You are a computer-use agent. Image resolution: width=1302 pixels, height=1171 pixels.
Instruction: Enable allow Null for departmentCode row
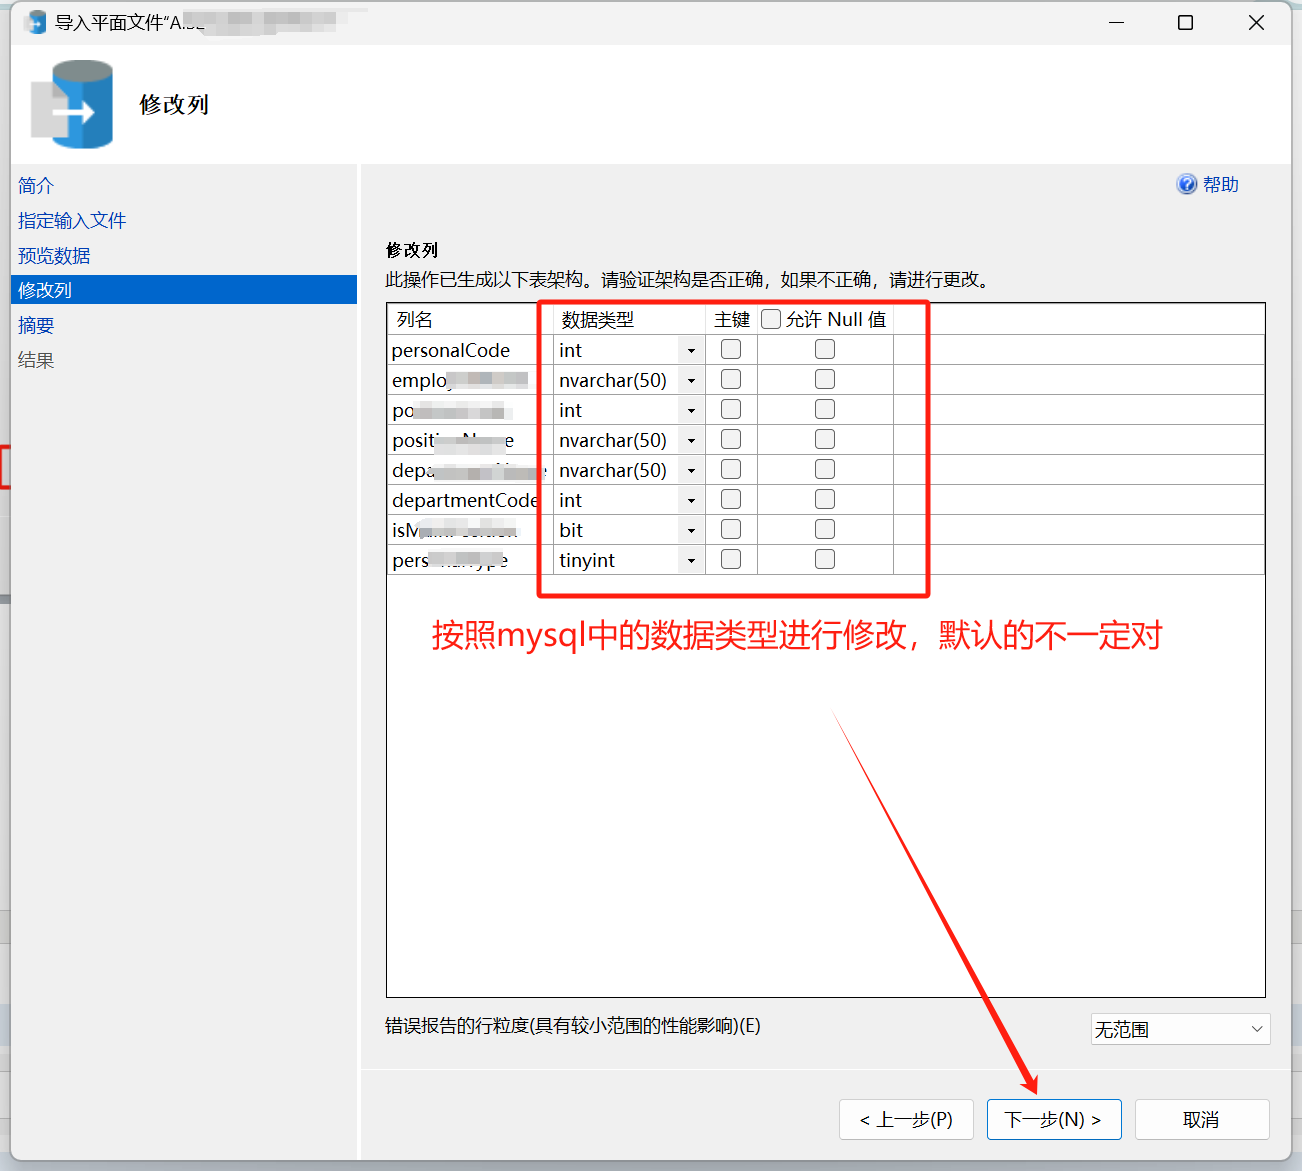[825, 499]
